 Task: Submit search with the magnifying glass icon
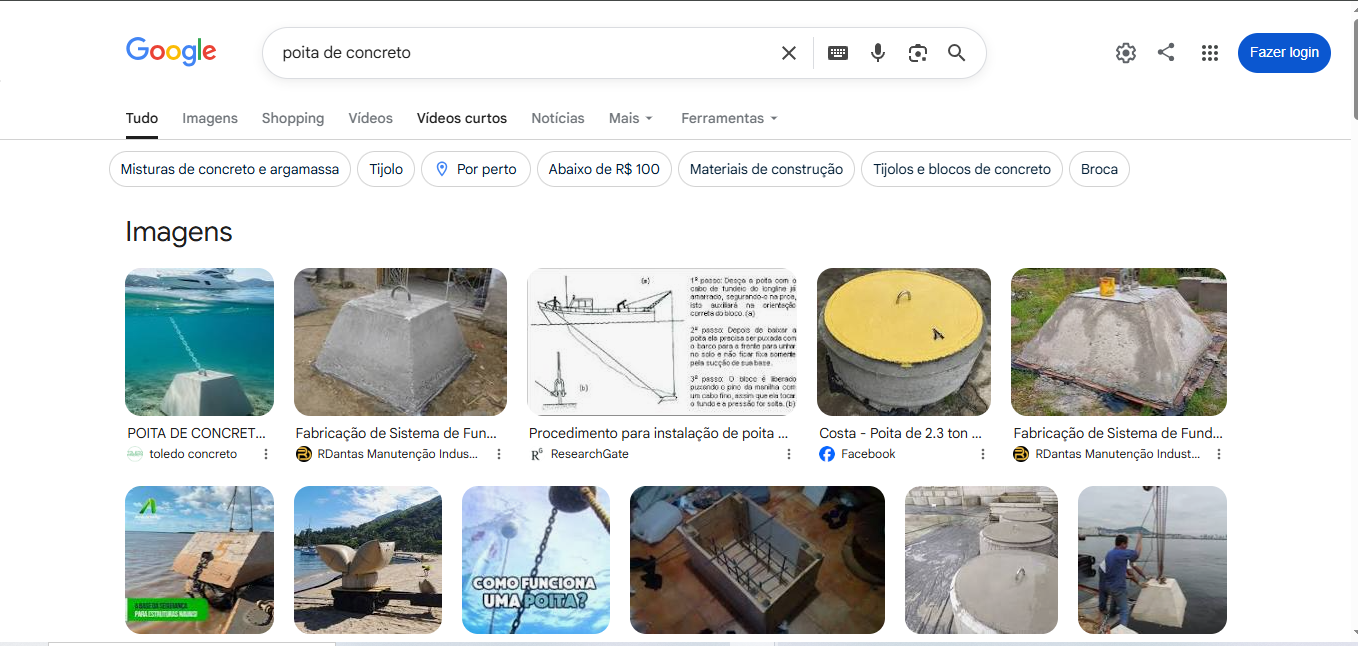click(x=957, y=53)
